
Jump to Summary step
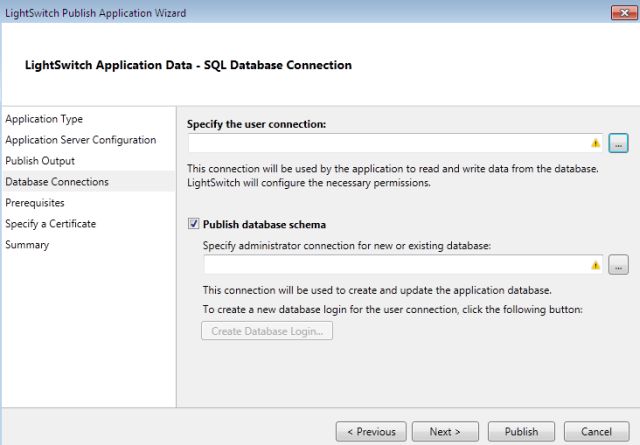[27, 245]
